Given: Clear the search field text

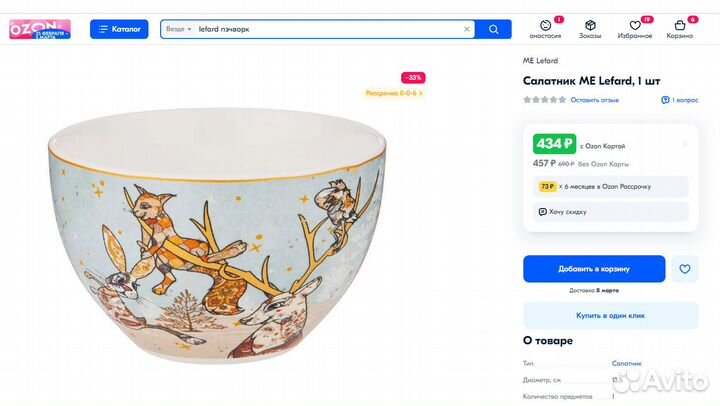Looking at the screenshot, I should click(467, 29).
